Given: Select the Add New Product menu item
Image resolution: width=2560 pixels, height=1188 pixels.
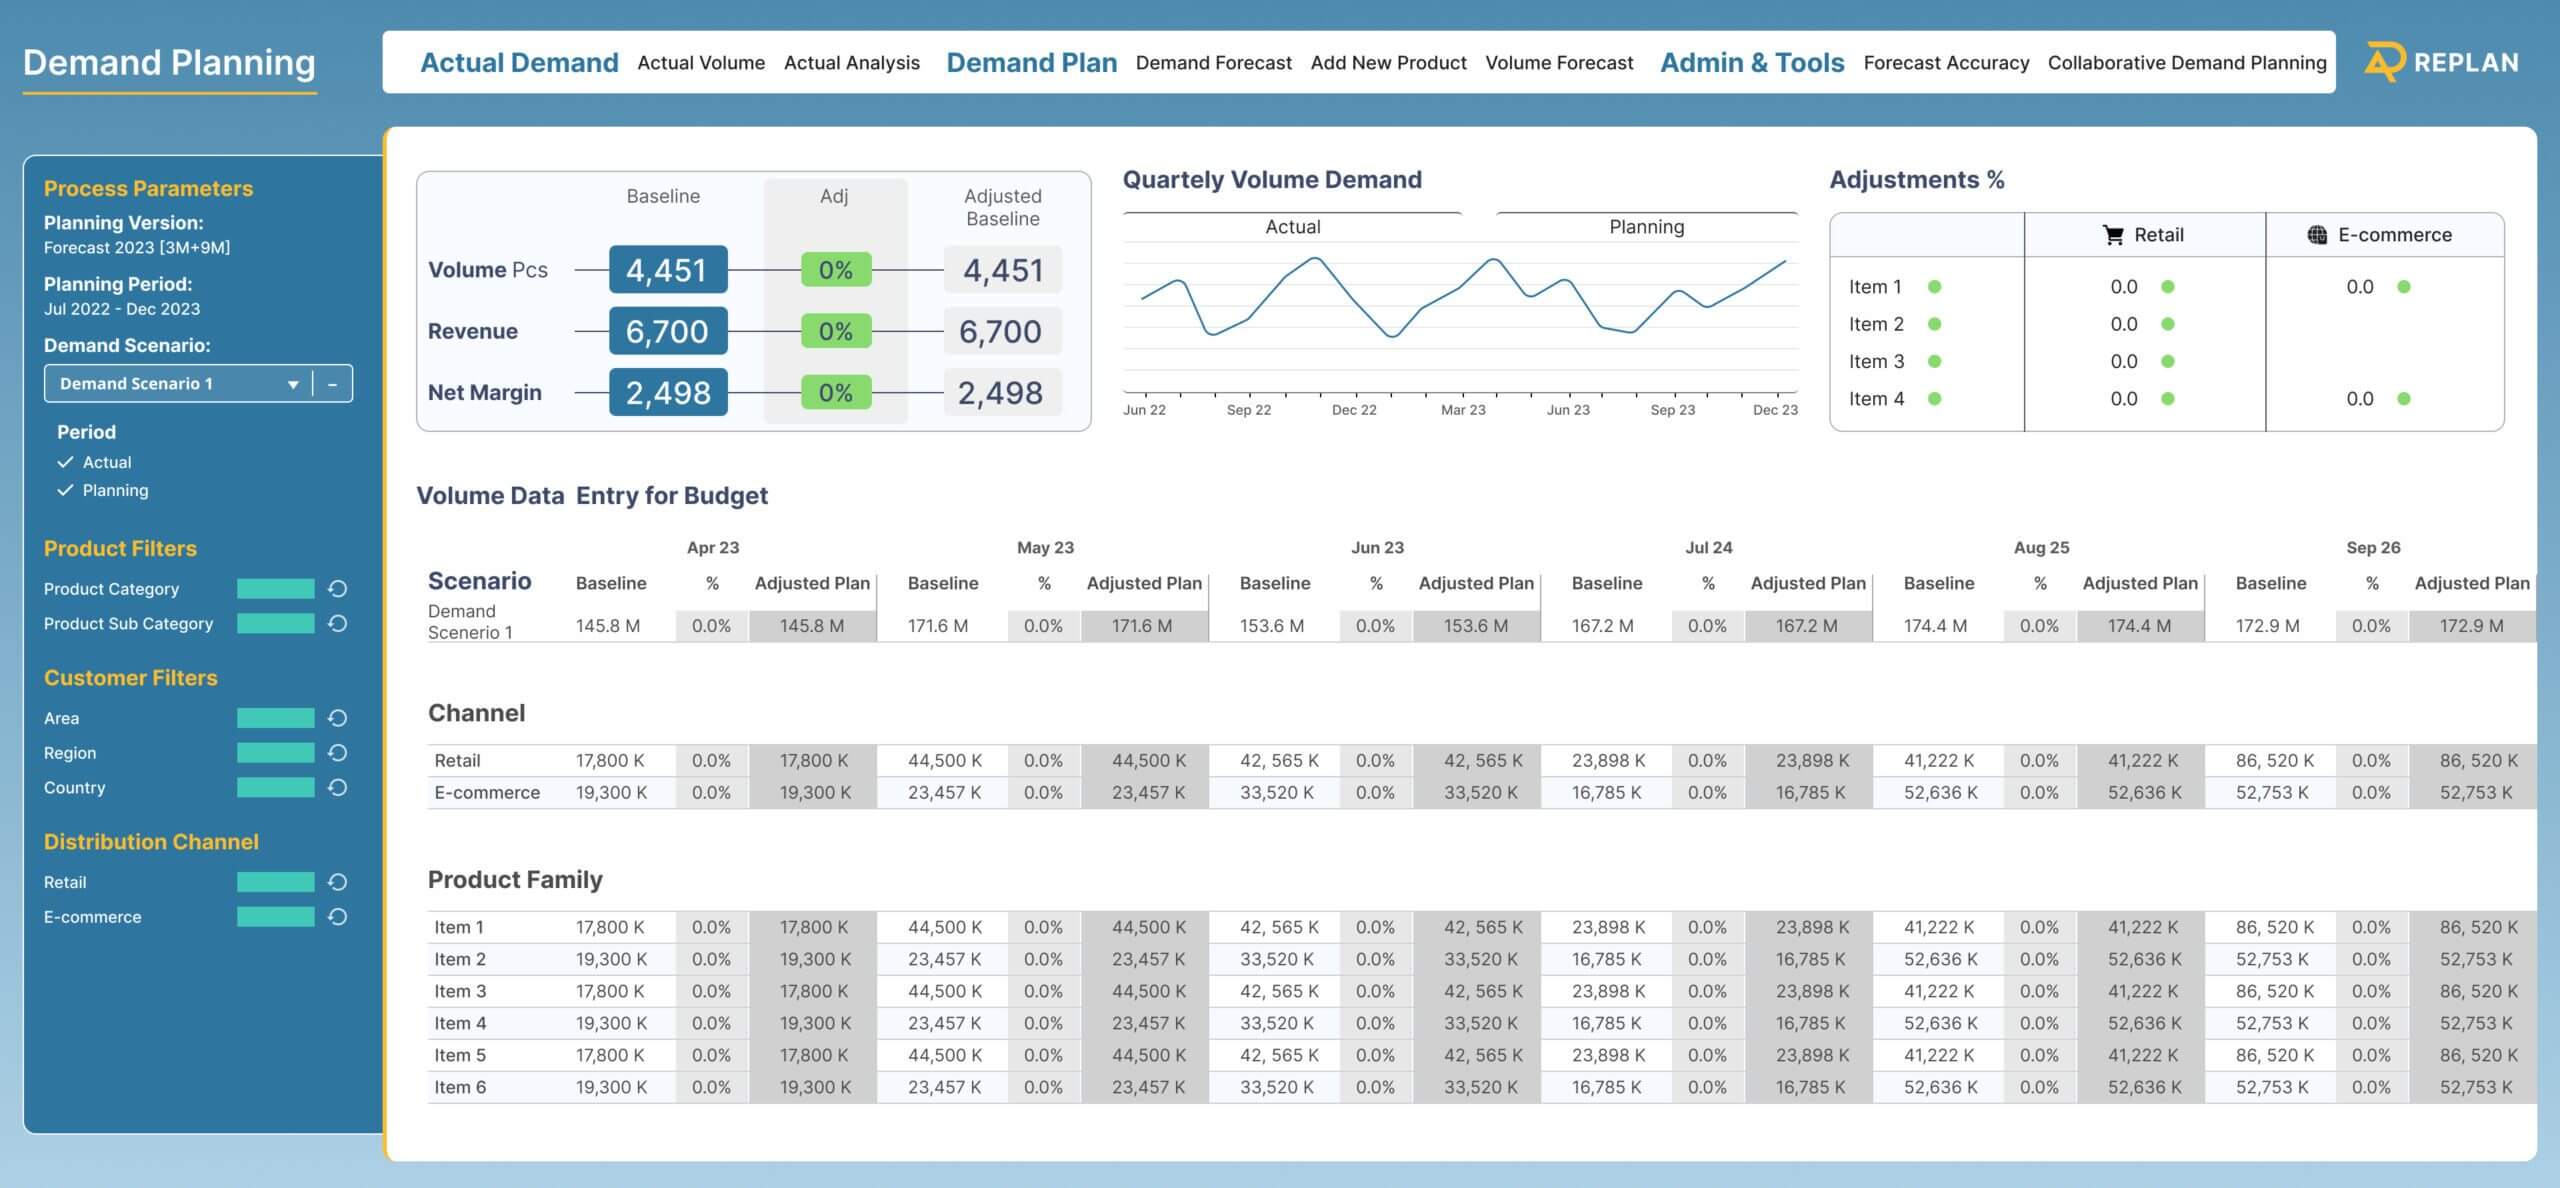Looking at the screenshot, I should pos(1388,63).
